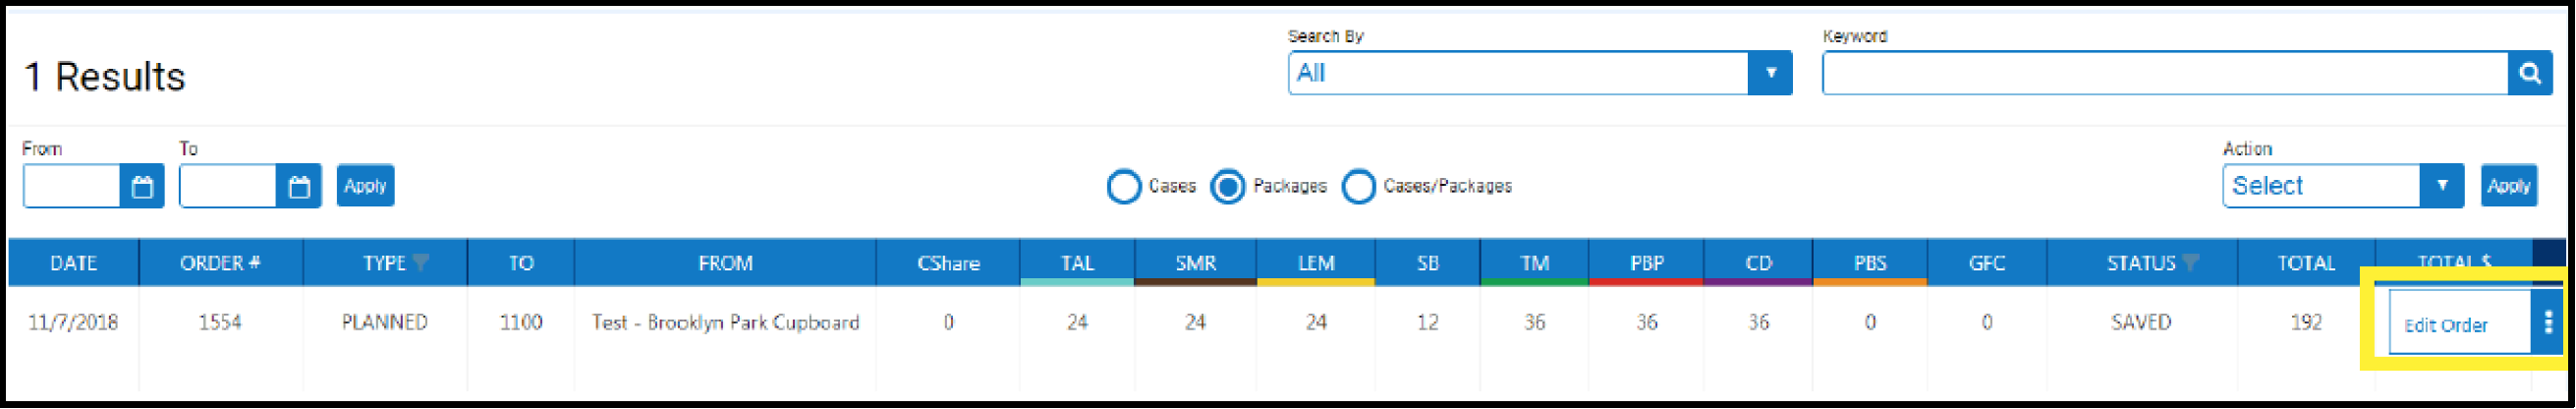The width and height of the screenshot is (2576, 409).
Task: Click the TAL teal-underlined column header
Action: point(1076,263)
